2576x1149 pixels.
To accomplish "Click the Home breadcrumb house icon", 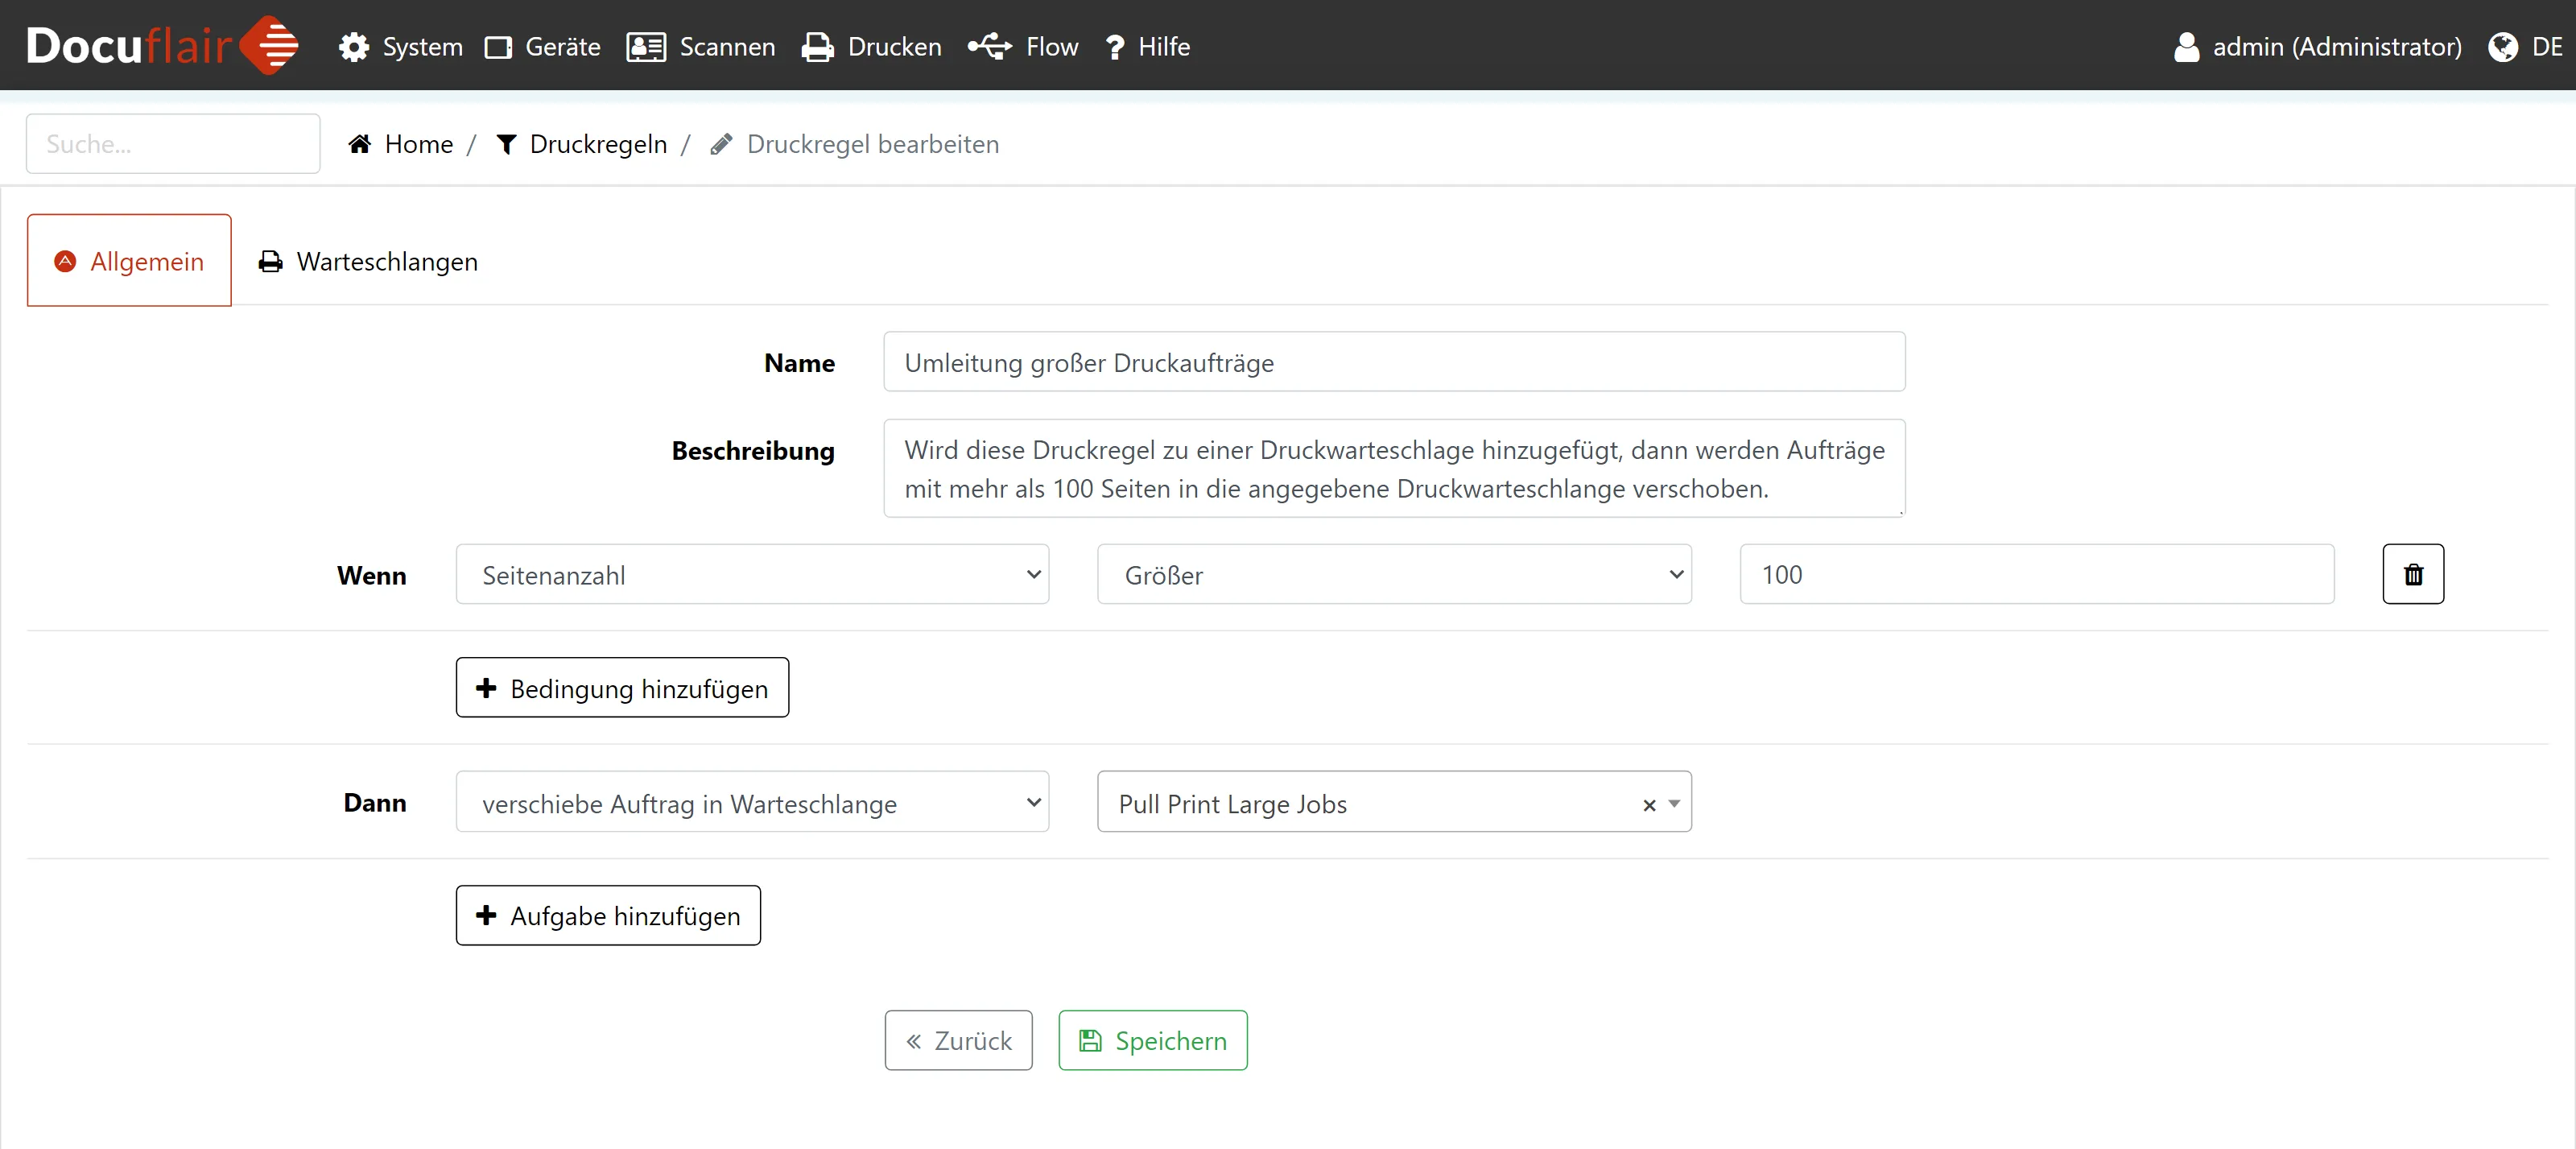I will click(360, 144).
